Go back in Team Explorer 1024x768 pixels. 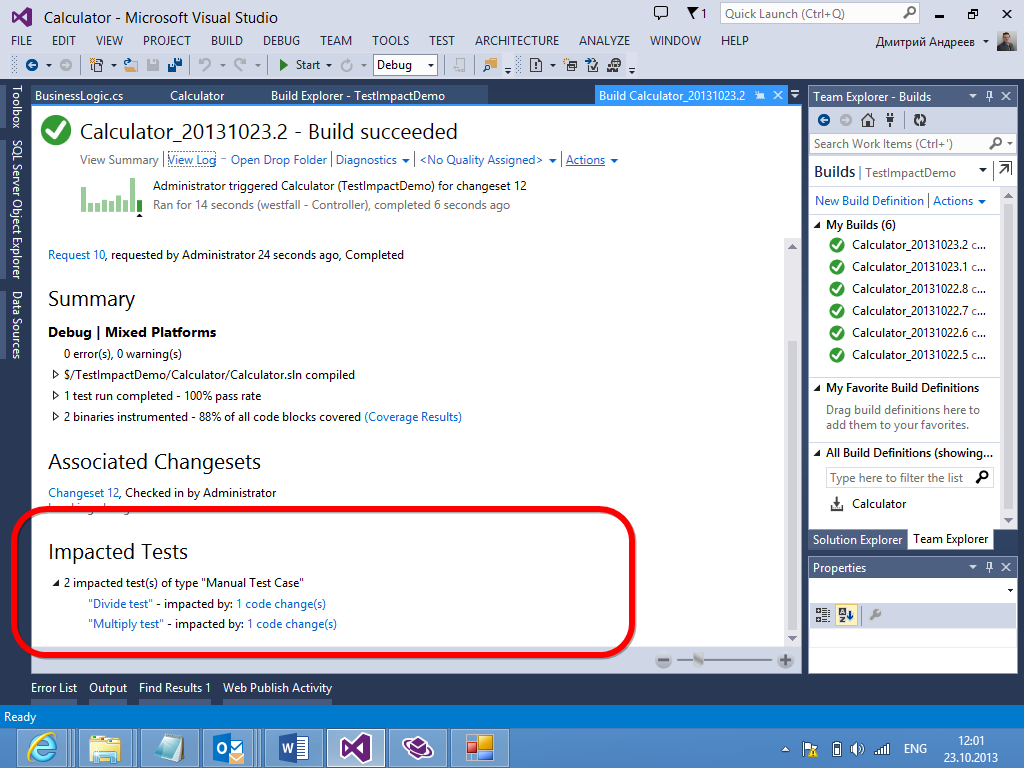tap(824, 120)
